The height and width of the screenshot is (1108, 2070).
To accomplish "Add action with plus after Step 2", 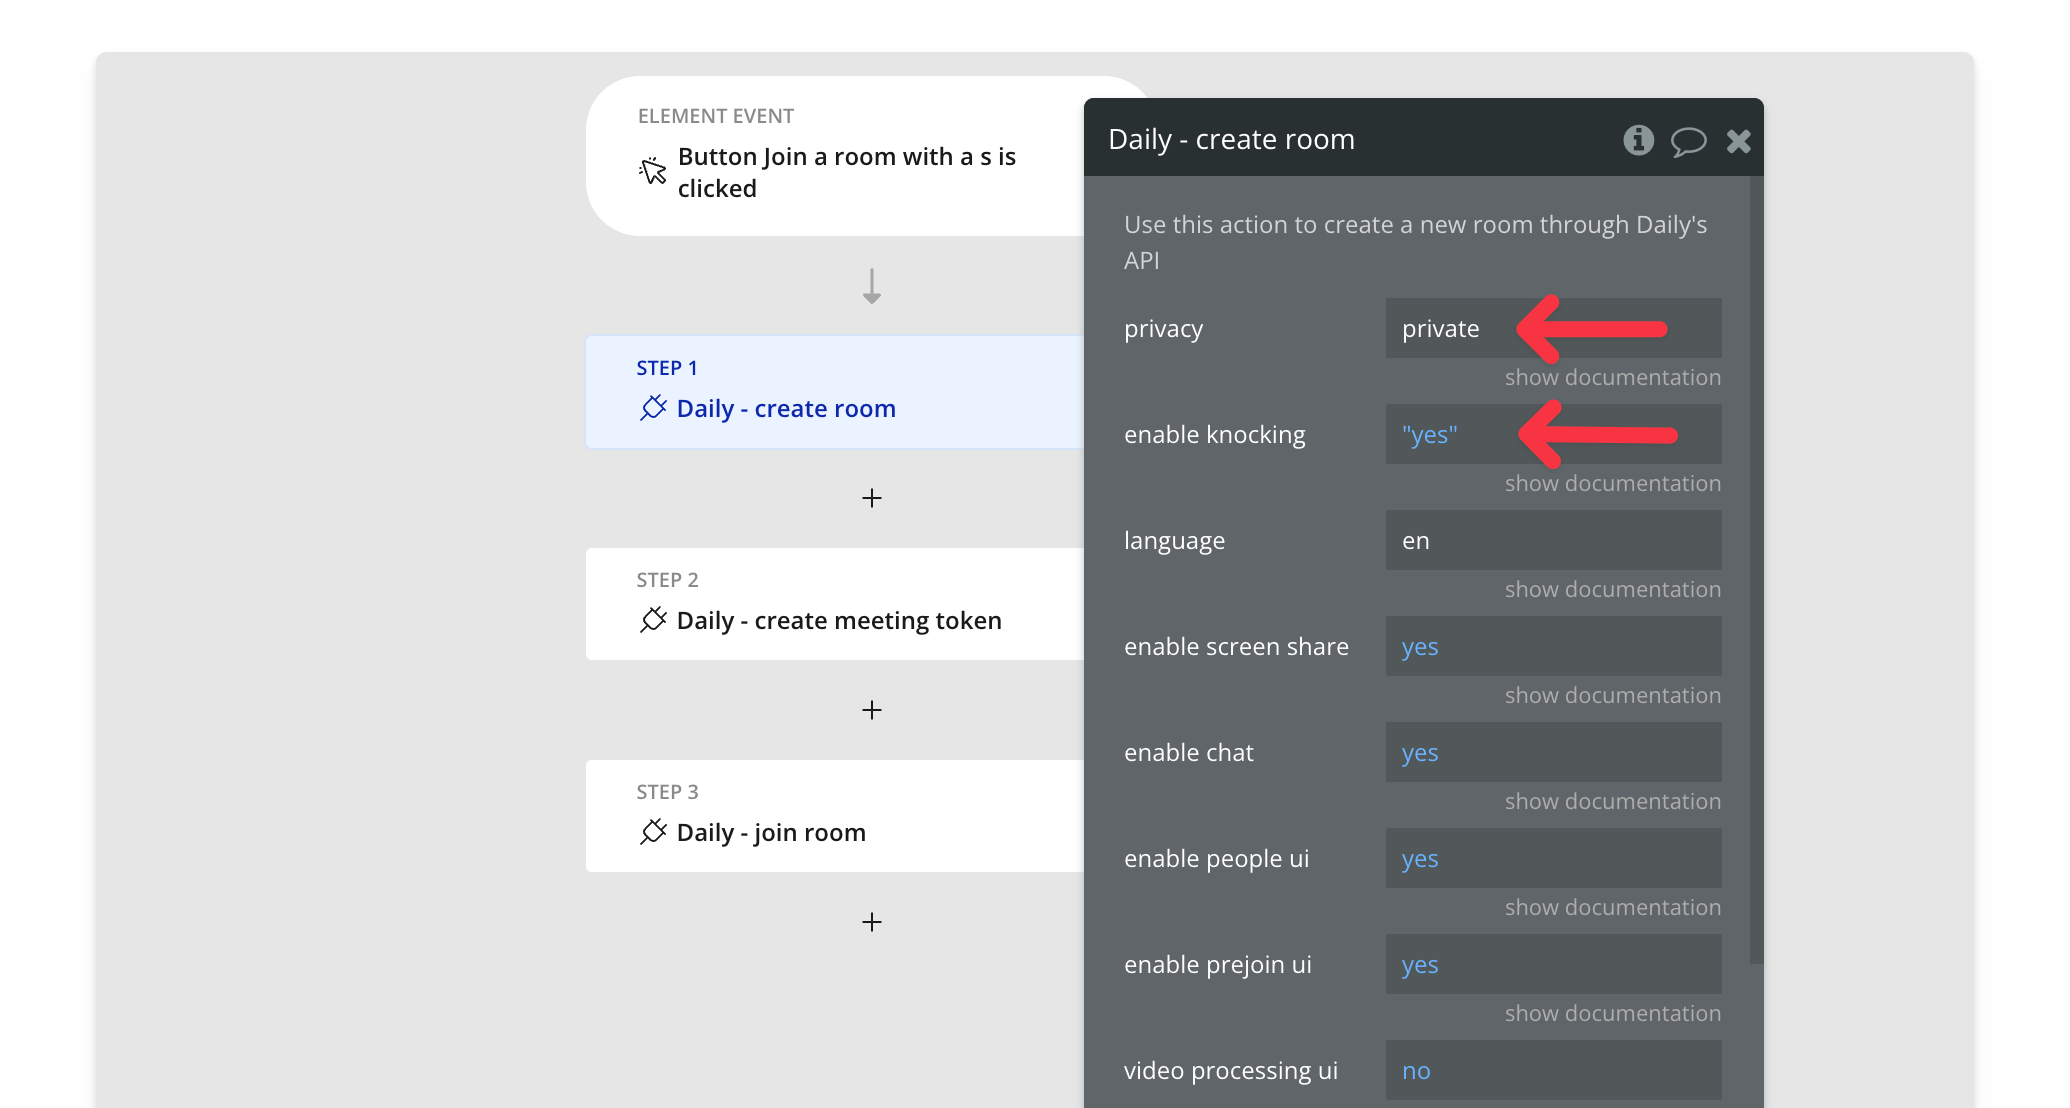I will point(872,710).
